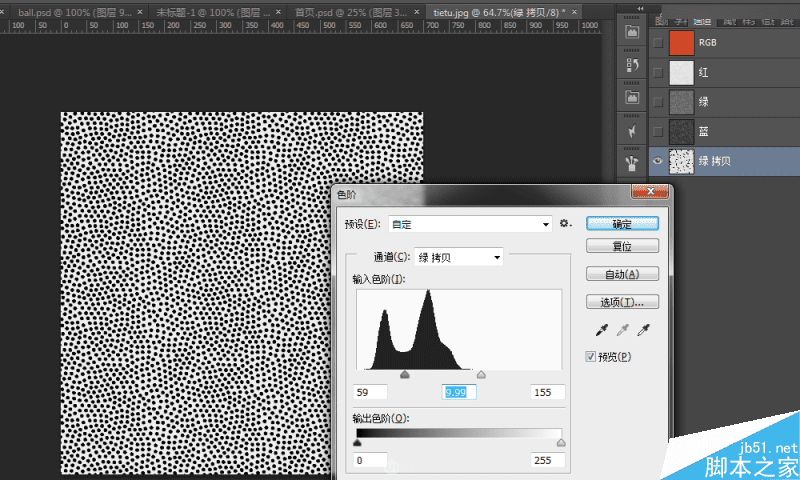Screen dimensions: 800x480
Task: Open the preset options gear menu
Action: click(565, 224)
